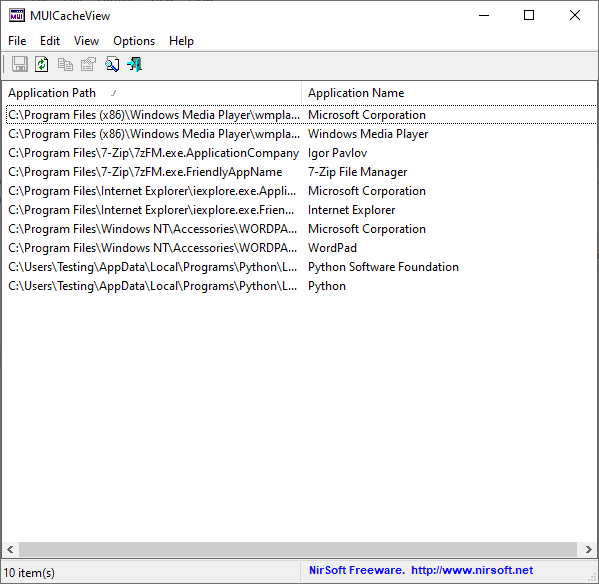Open the Options menu
The width and height of the screenshot is (599, 584).
click(134, 41)
